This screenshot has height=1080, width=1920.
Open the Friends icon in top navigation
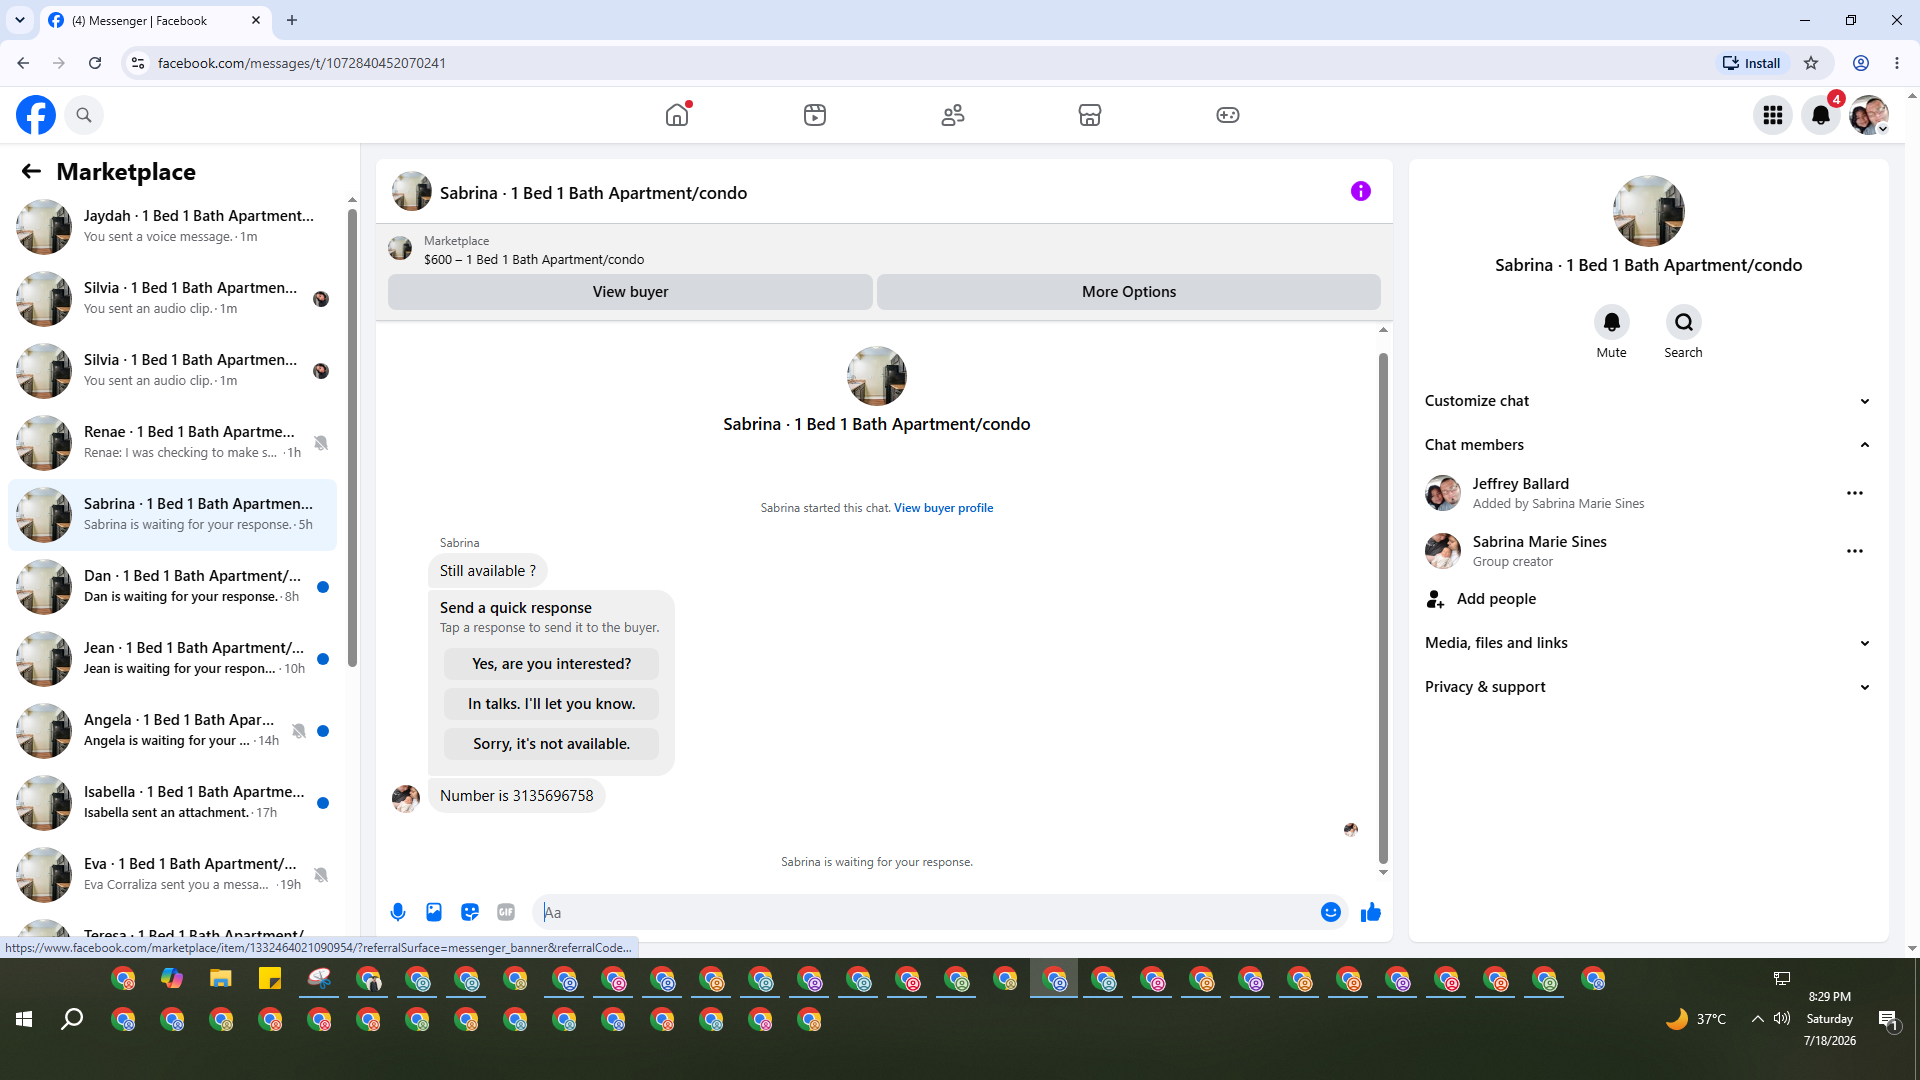coord(953,115)
